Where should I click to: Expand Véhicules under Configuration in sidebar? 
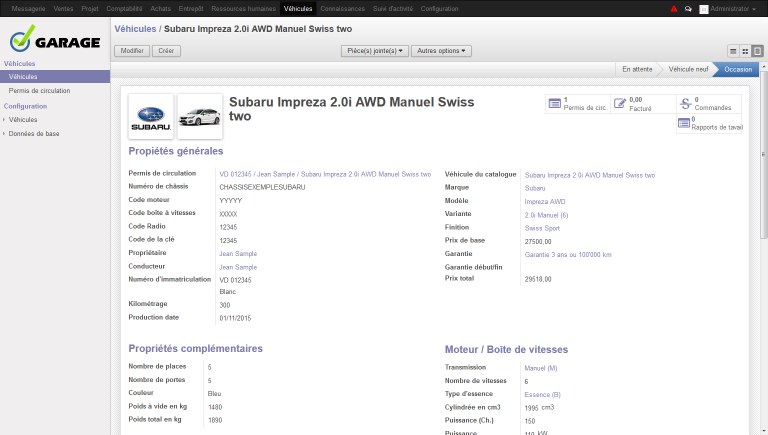[x=23, y=119]
